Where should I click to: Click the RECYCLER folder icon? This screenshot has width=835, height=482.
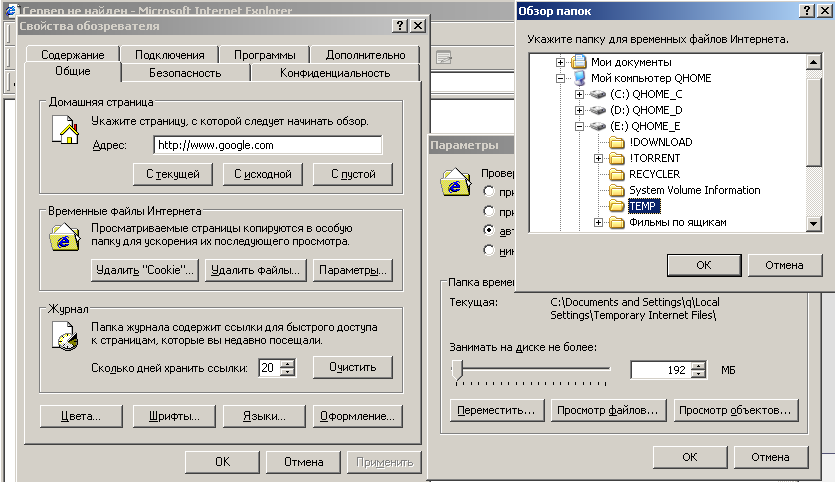pyautogui.click(x=617, y=174)
